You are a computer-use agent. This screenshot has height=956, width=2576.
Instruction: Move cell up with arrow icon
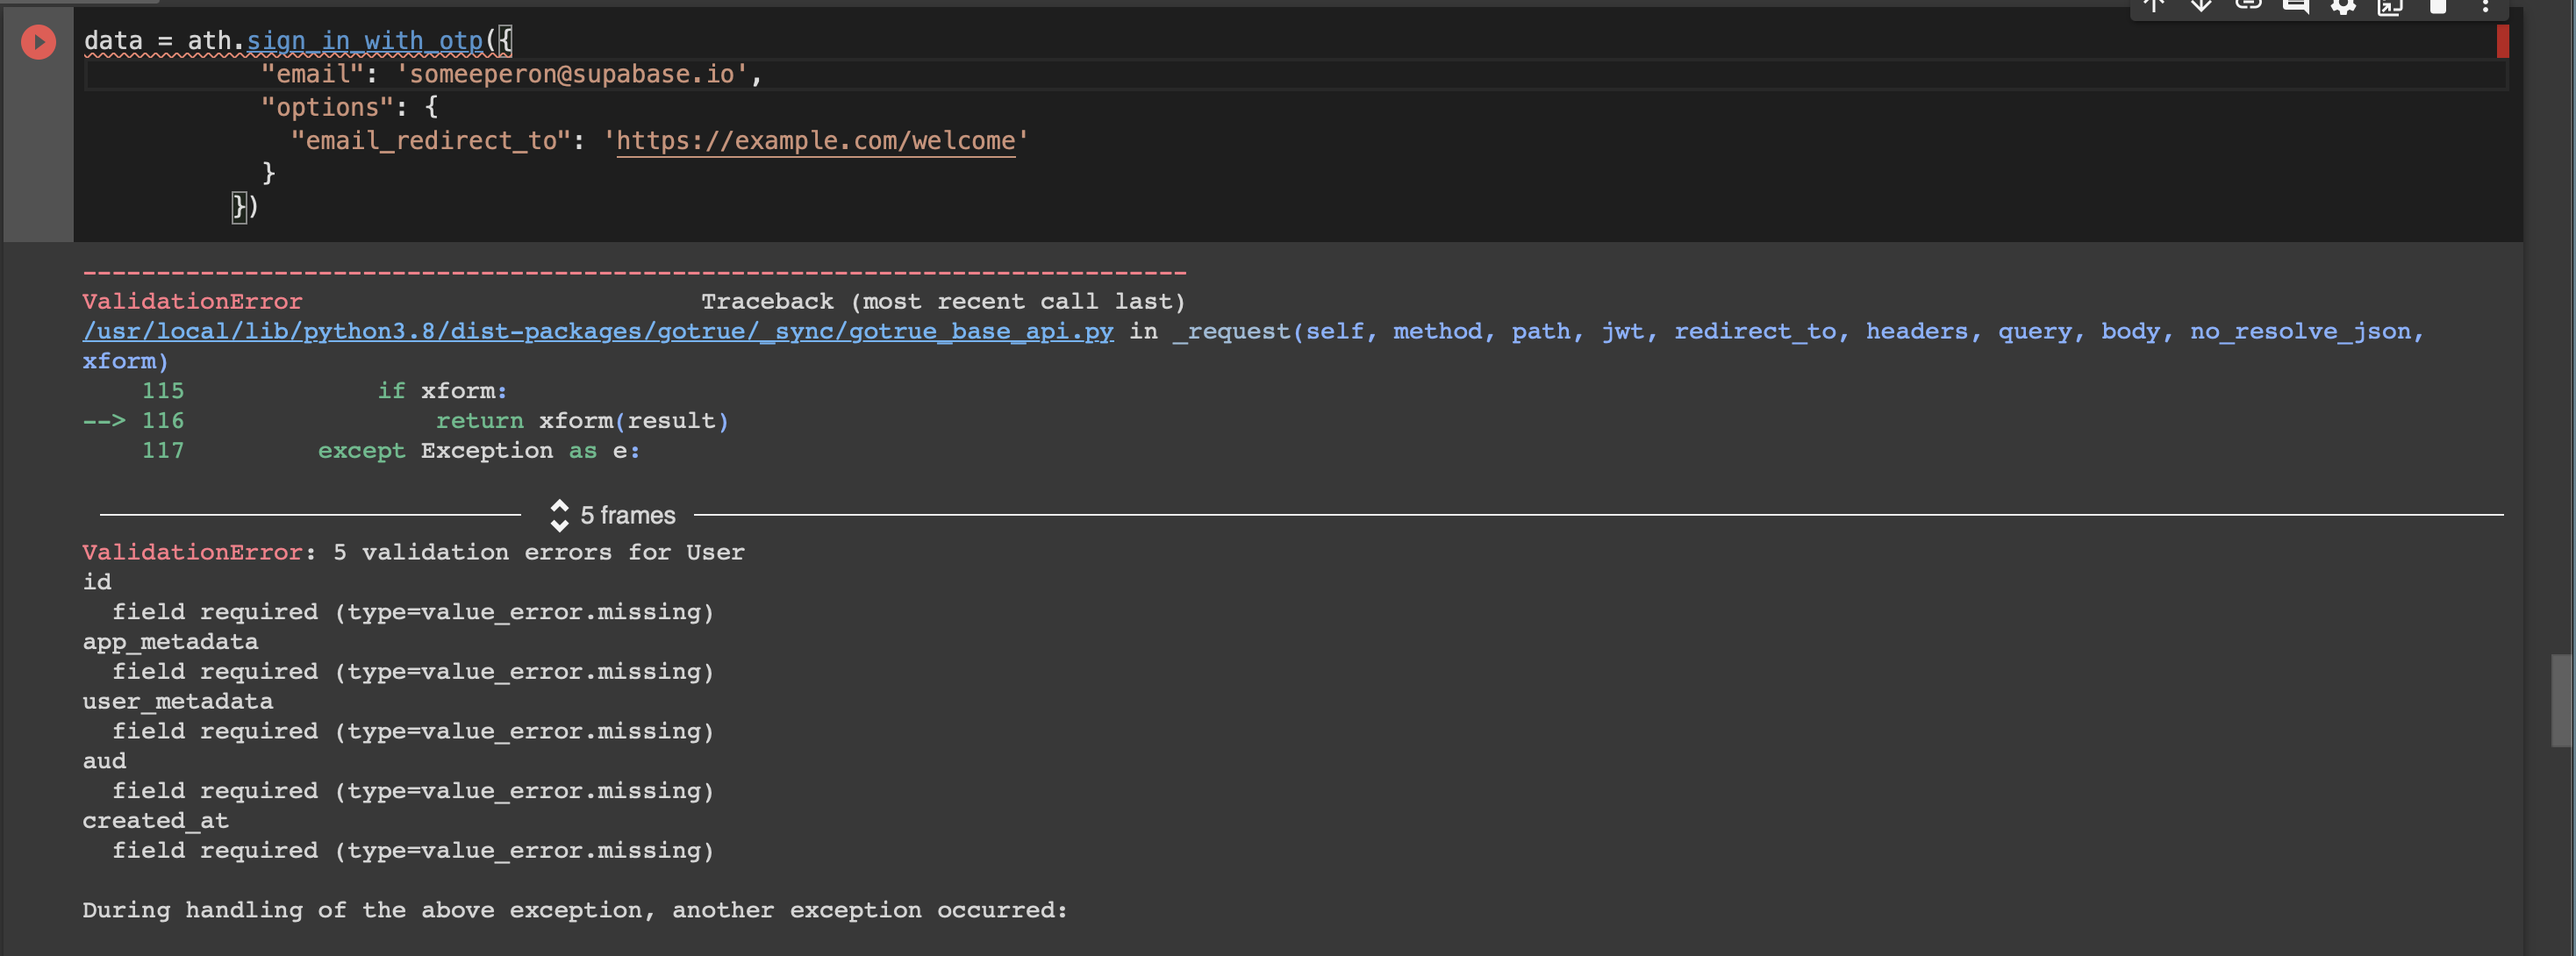click(2153, 6)
